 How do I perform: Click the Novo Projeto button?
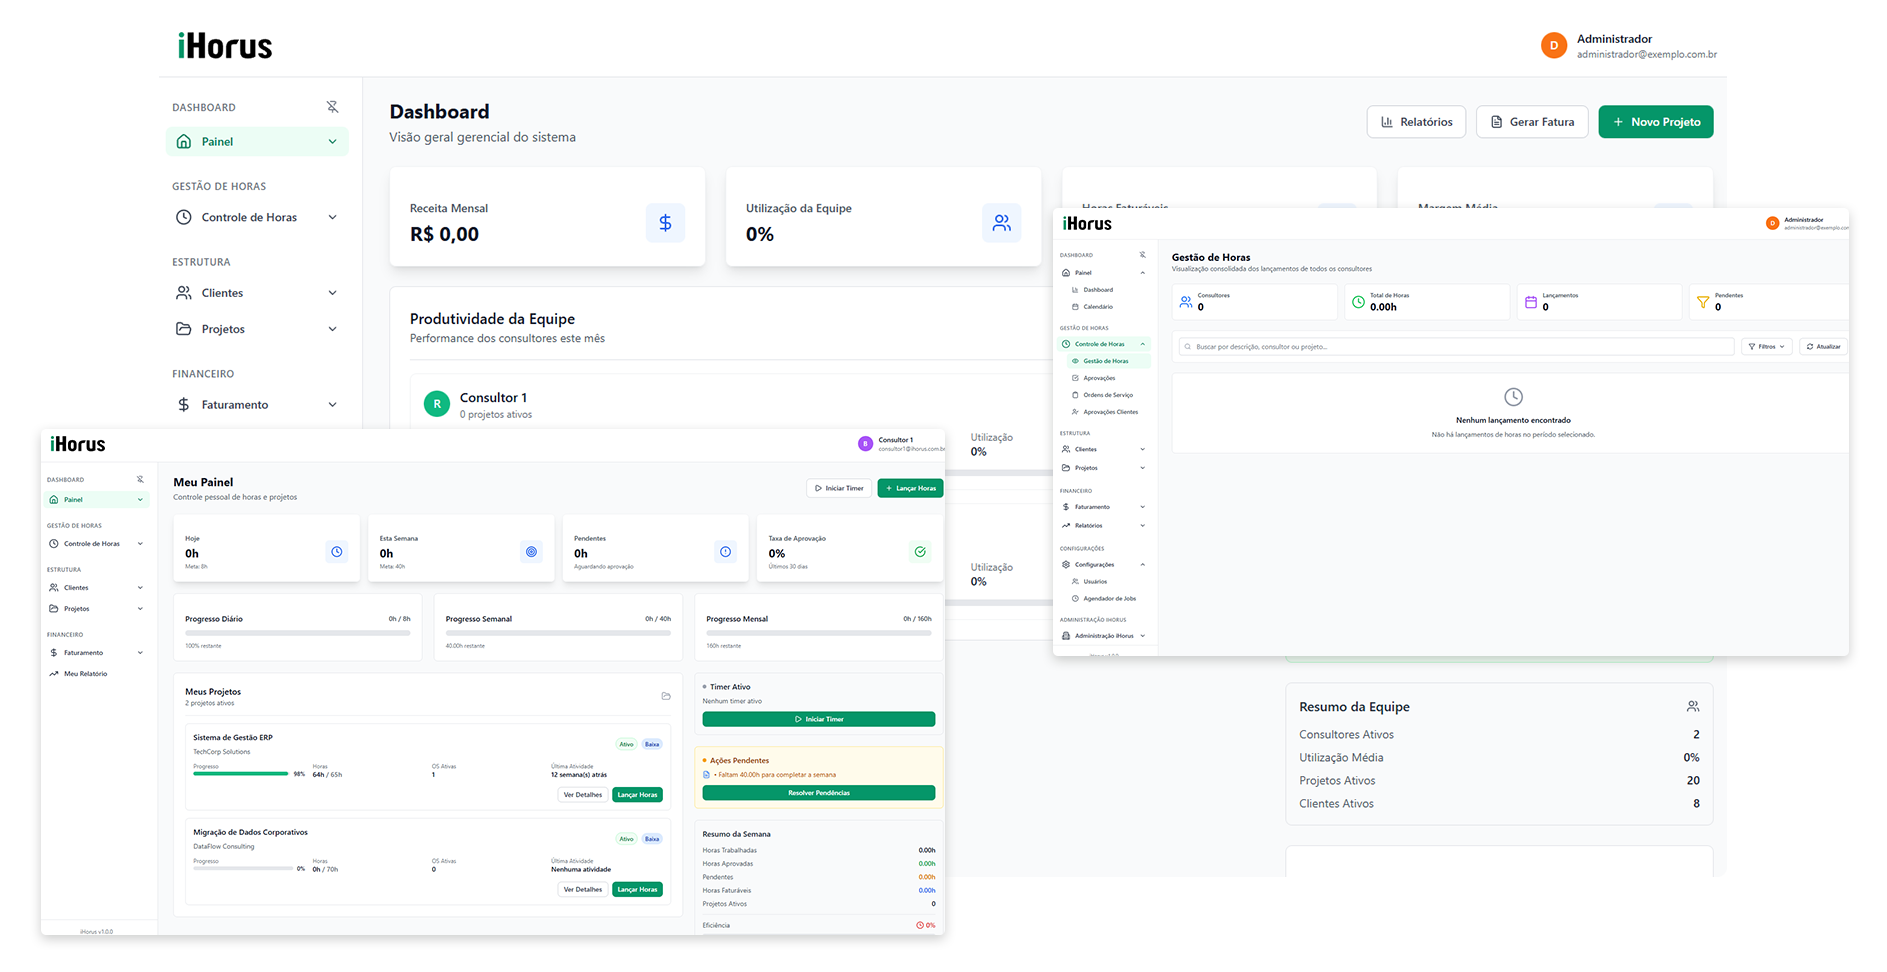[1656, 122]
